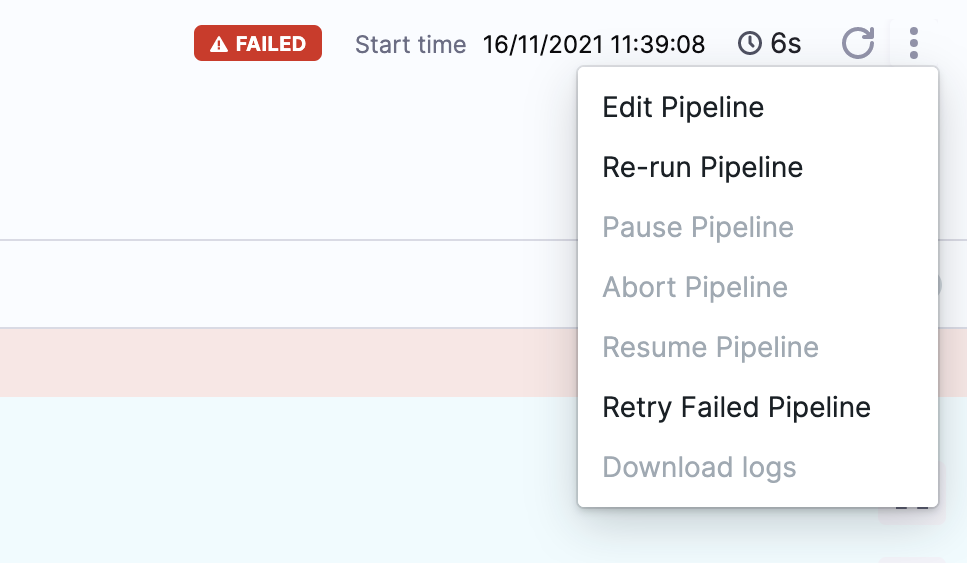This screenshot has height=563, width=967.
Task: Toggle the three-dot more options menu
Action: [x=913, y=43]
